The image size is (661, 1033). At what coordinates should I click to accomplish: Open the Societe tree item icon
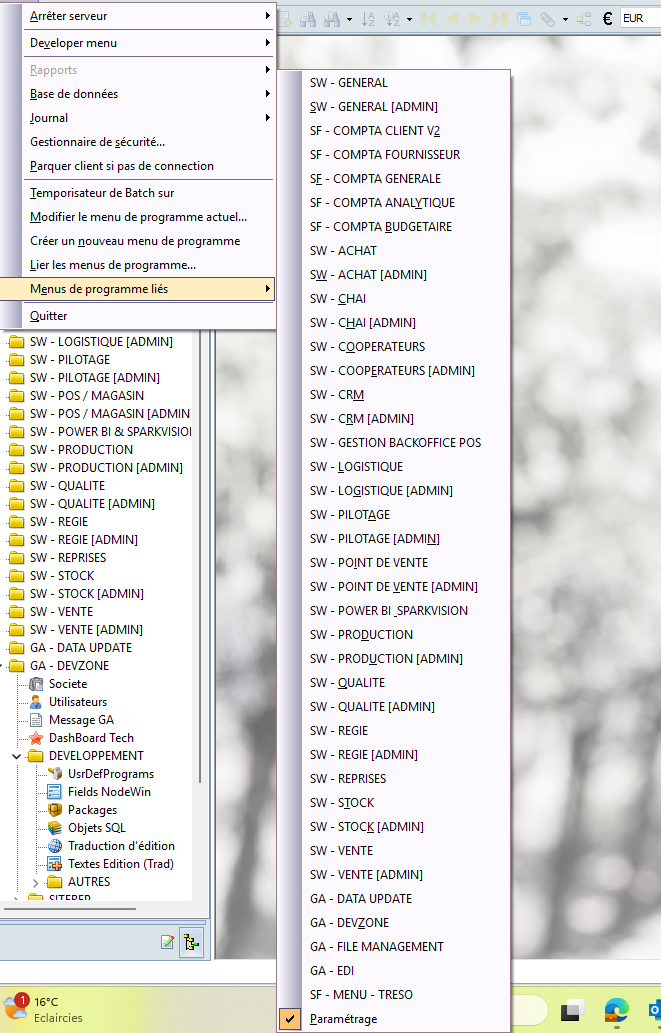coord(37,684)
